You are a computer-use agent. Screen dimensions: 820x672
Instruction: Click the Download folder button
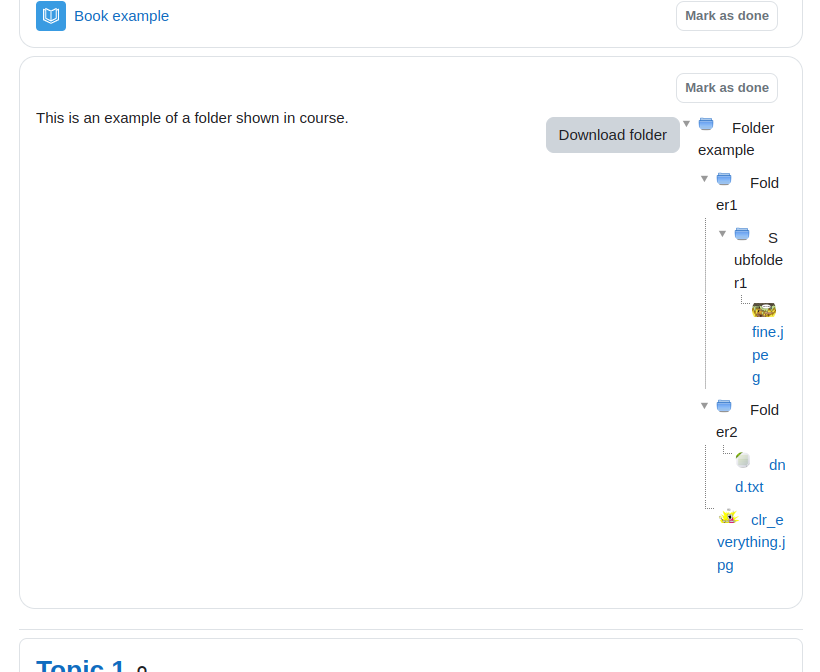tap(613, 135)
